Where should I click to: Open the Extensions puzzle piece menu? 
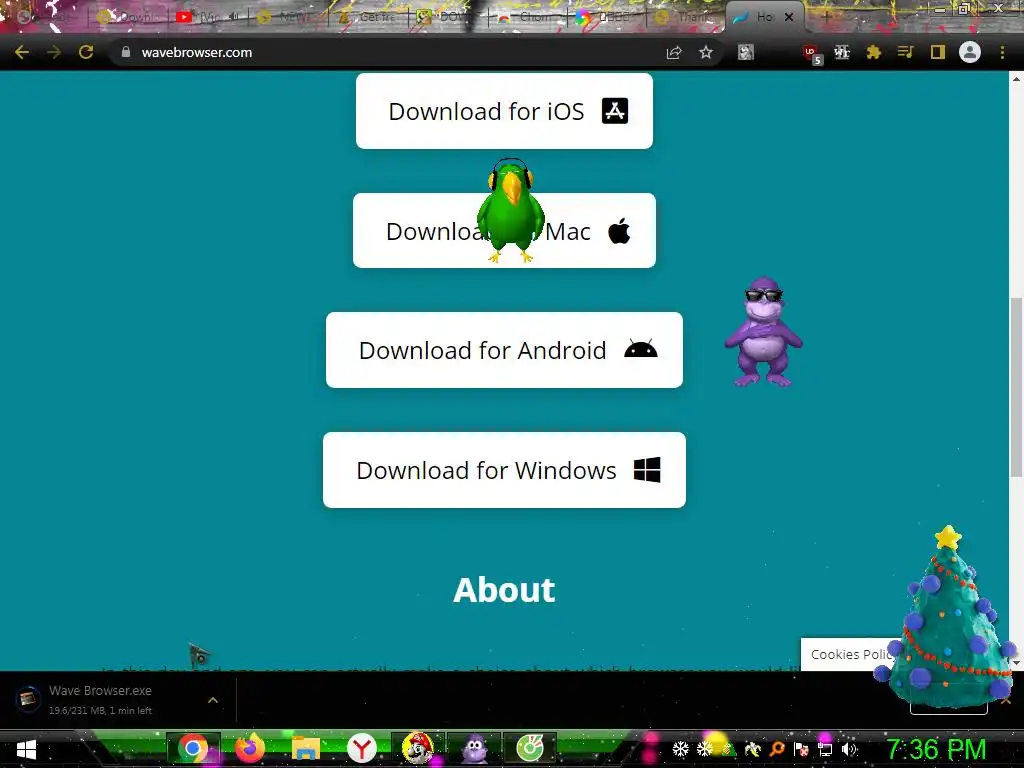(874, 52)
